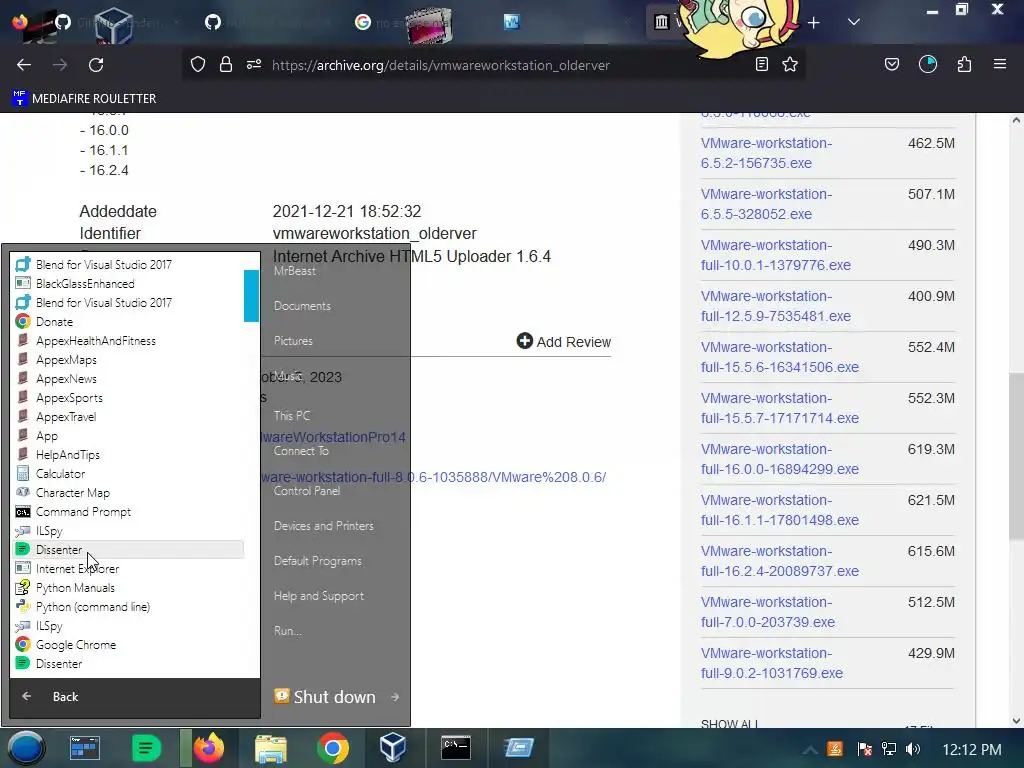The image size is (1024, 768).
Task: Click Add Review link
Action: pyautogui.click(x=564, y=342)
